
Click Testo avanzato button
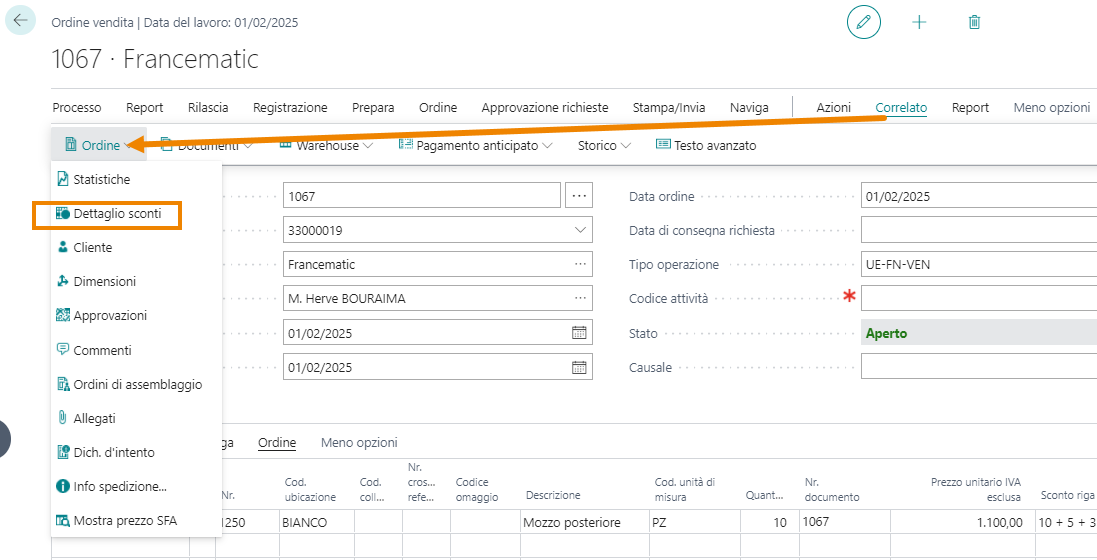pyautogui.click(x=706, y=146)
